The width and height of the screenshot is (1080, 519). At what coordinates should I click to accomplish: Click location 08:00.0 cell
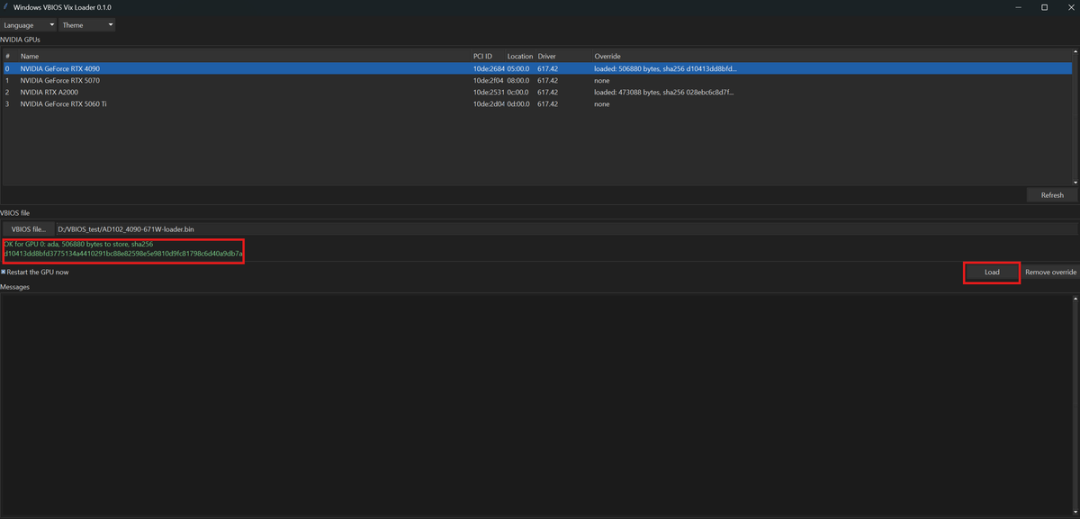pos(520,81)
